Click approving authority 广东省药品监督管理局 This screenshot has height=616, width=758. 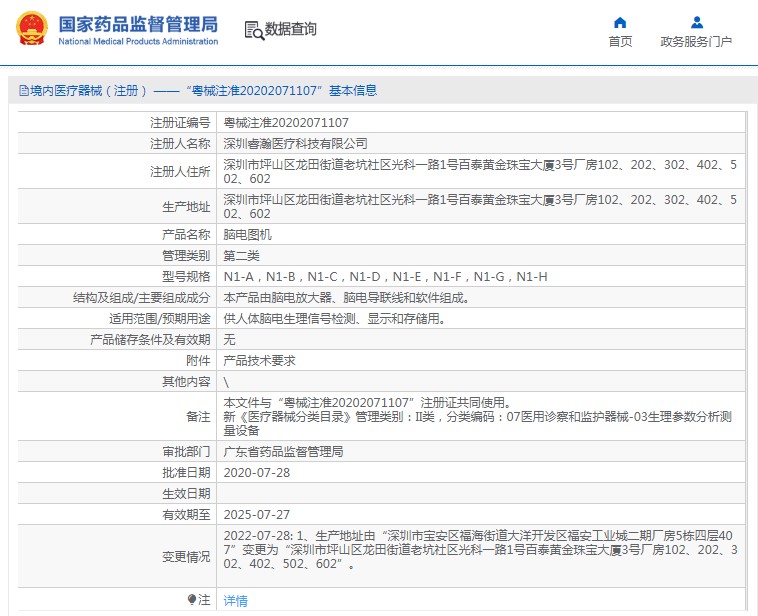tap(283, 452)
